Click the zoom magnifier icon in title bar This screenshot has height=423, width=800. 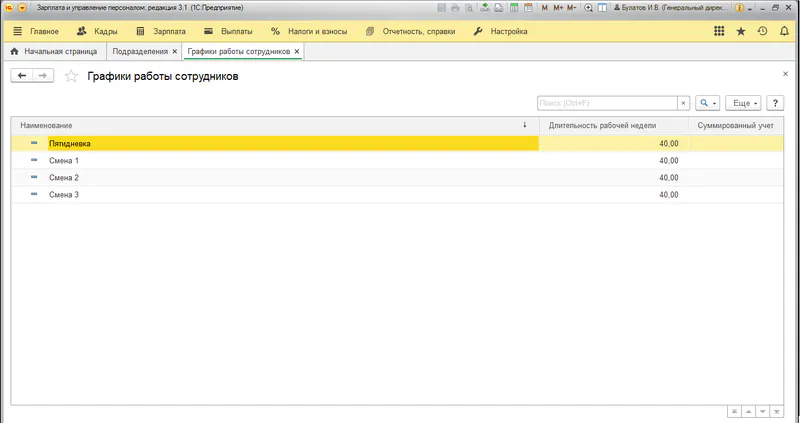pos(590,7)
